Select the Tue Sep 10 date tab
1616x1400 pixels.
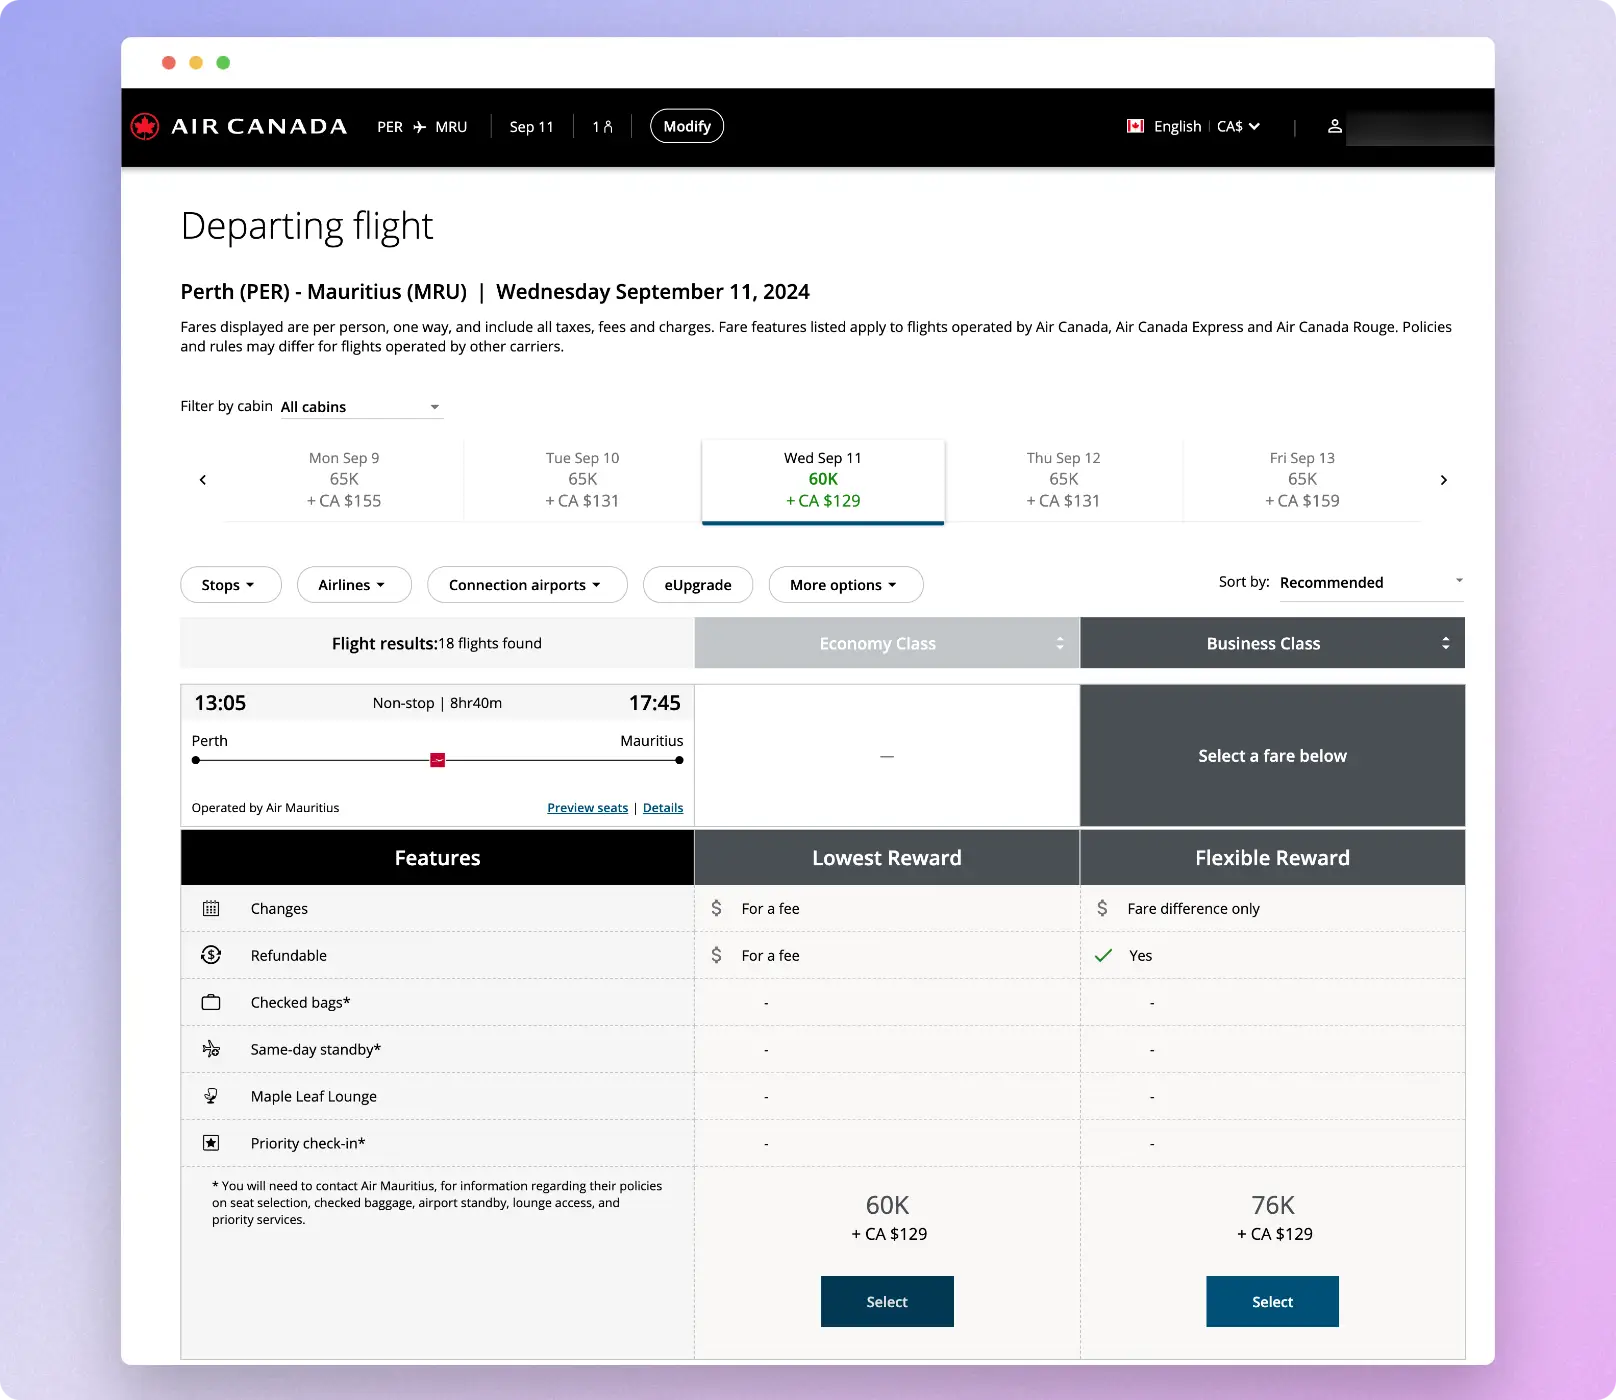click(x=583, y=480)
